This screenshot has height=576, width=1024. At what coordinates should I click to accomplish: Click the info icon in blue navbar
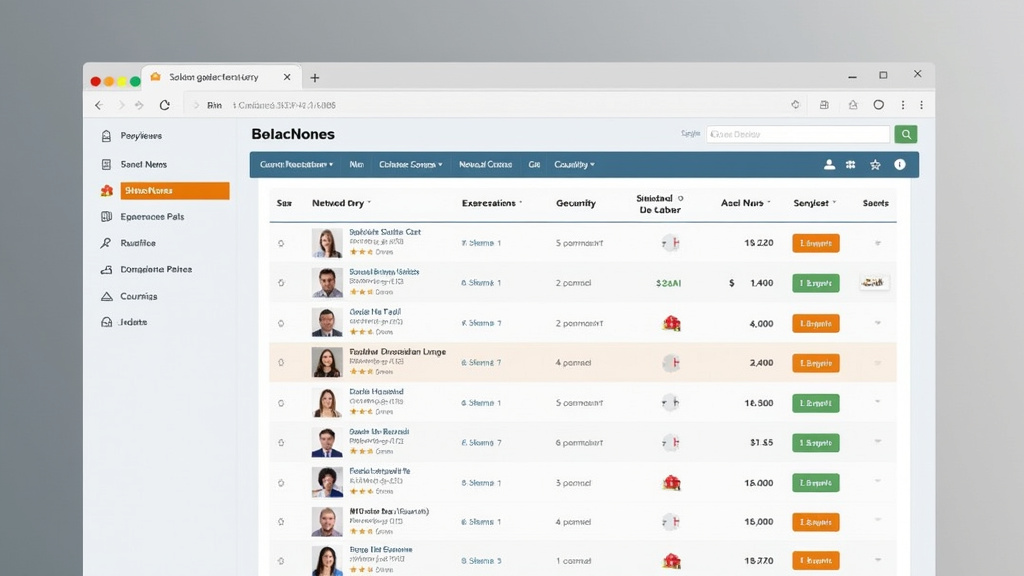click(x=900, y=165)
